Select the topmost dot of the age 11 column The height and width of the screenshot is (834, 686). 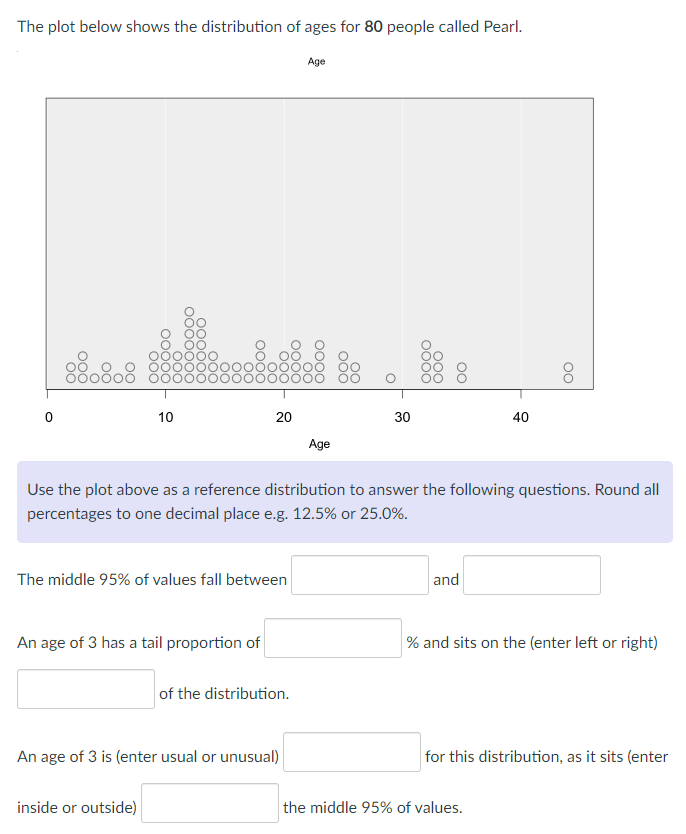click(187, 310)
